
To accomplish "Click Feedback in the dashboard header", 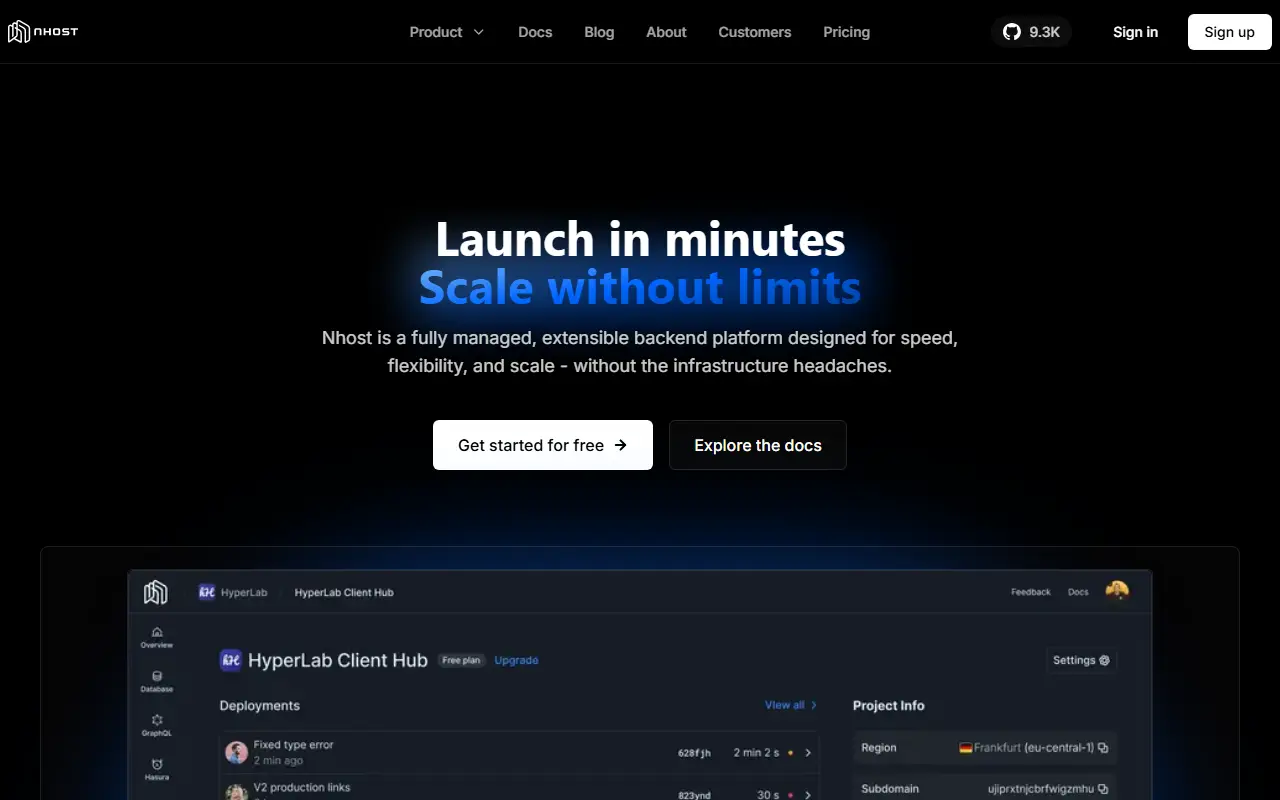I will click(1030, 592).
